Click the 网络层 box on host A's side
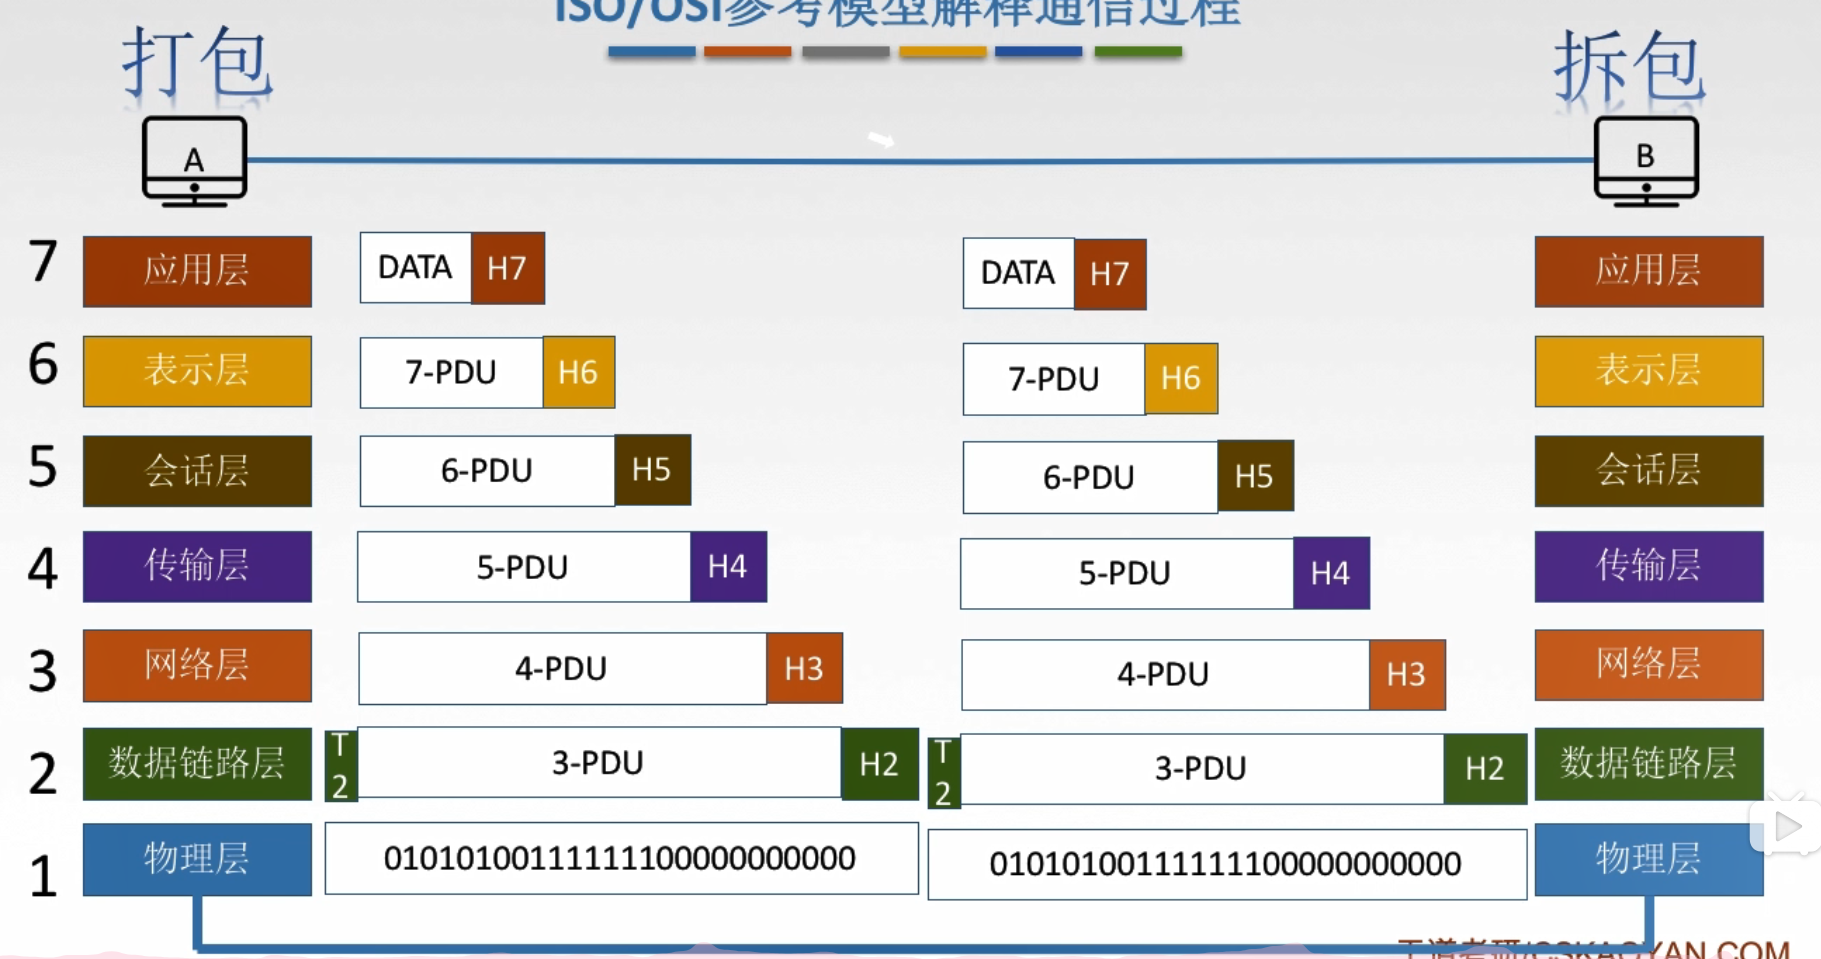This screenshot has width=1821, height=959. click(x=197, y=665)
